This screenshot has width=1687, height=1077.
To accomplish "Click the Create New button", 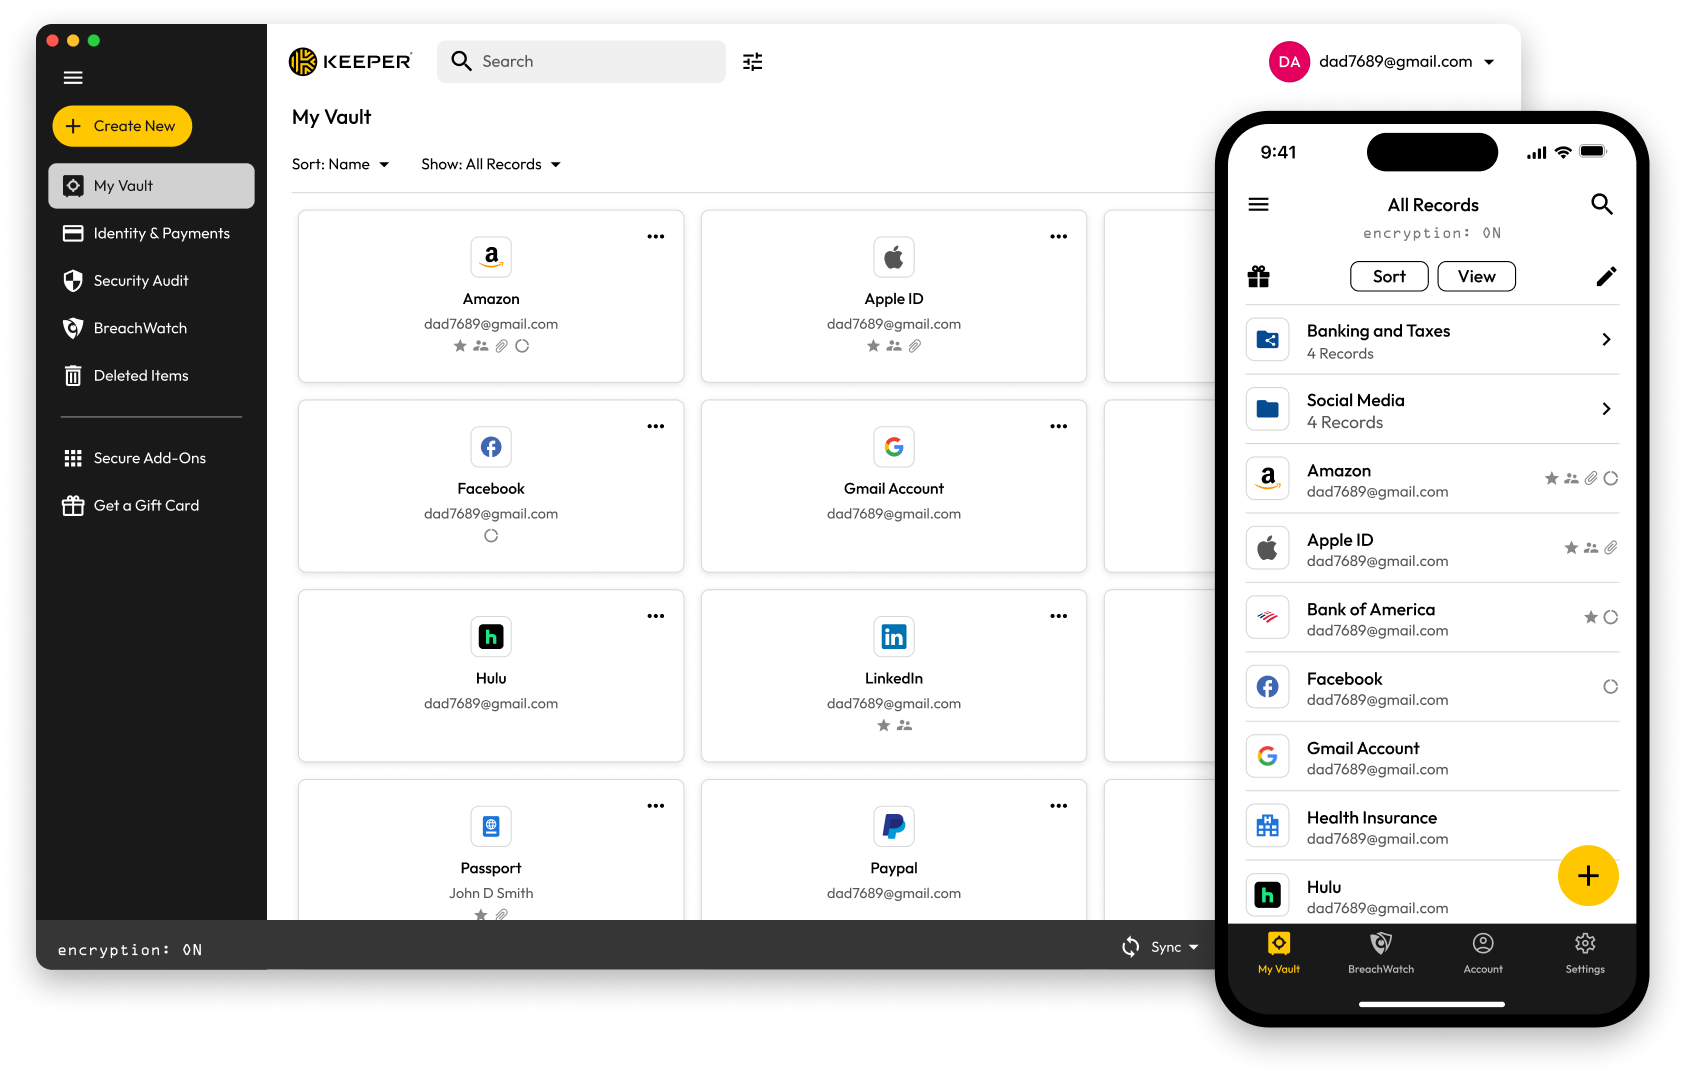I will 122,126.
